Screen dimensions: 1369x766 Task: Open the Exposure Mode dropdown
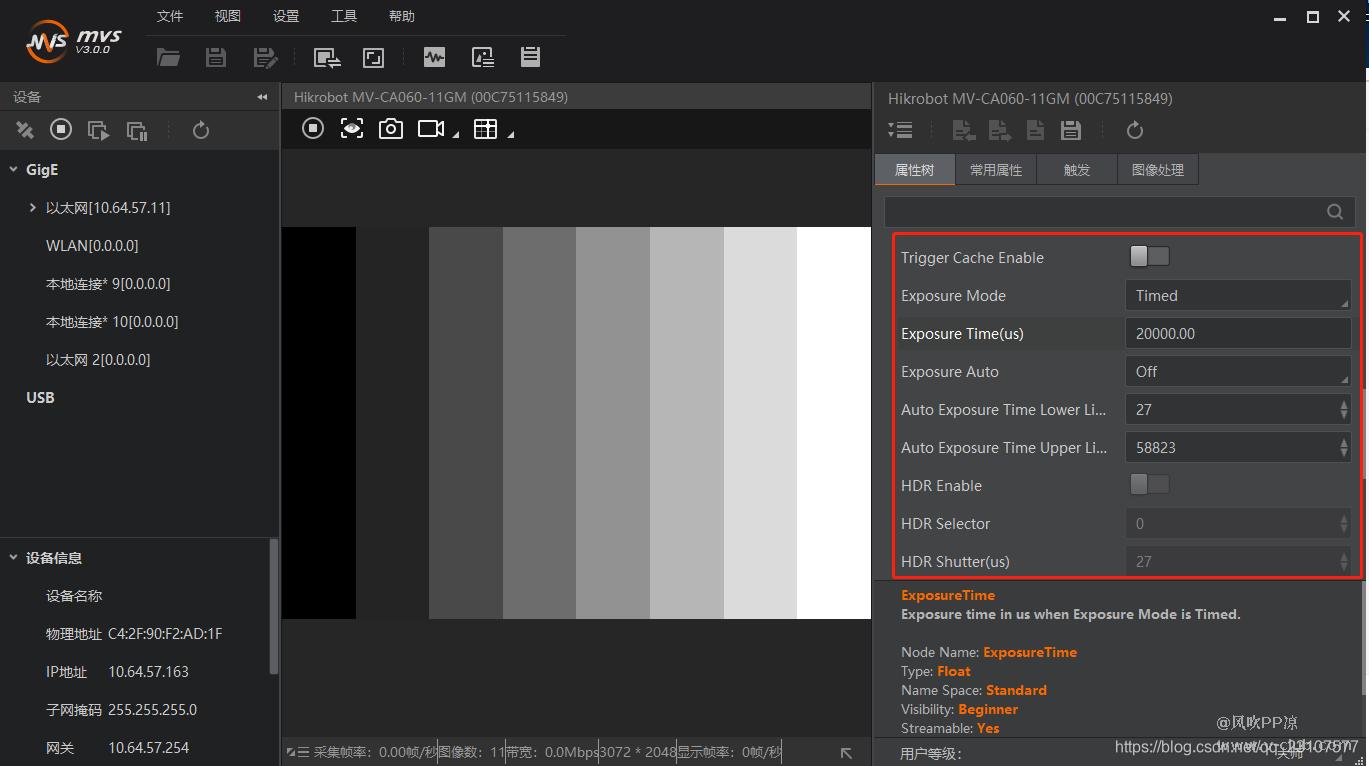(1238, 295)
